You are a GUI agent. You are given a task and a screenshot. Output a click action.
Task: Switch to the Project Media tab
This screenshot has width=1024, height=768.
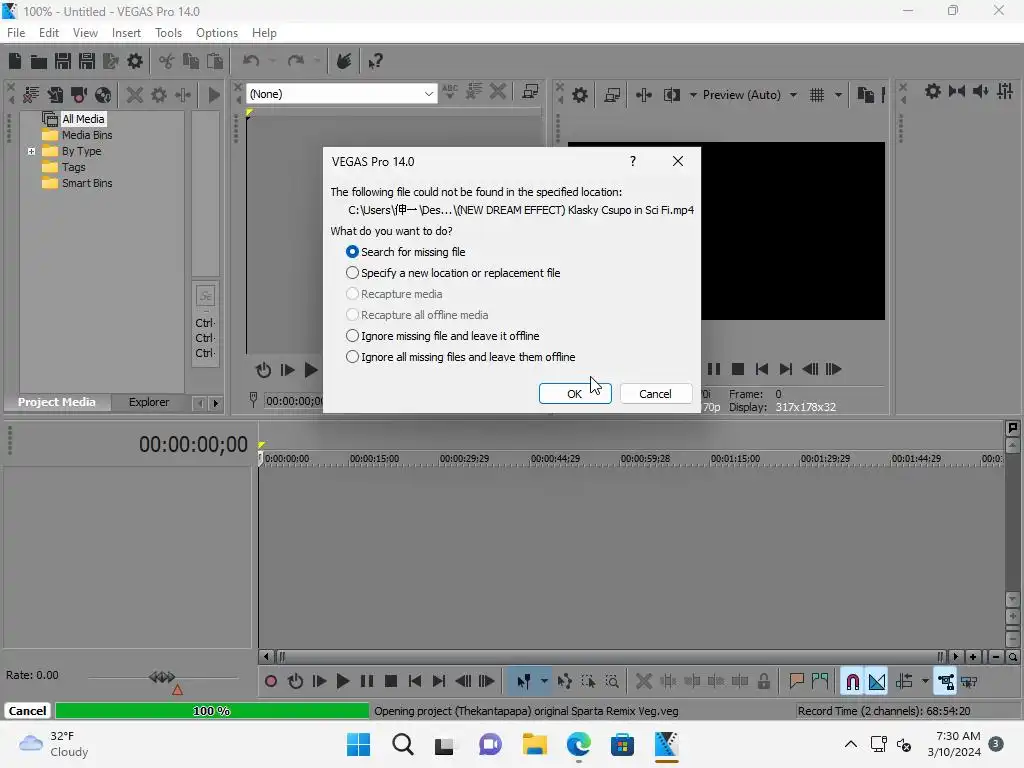57,402
